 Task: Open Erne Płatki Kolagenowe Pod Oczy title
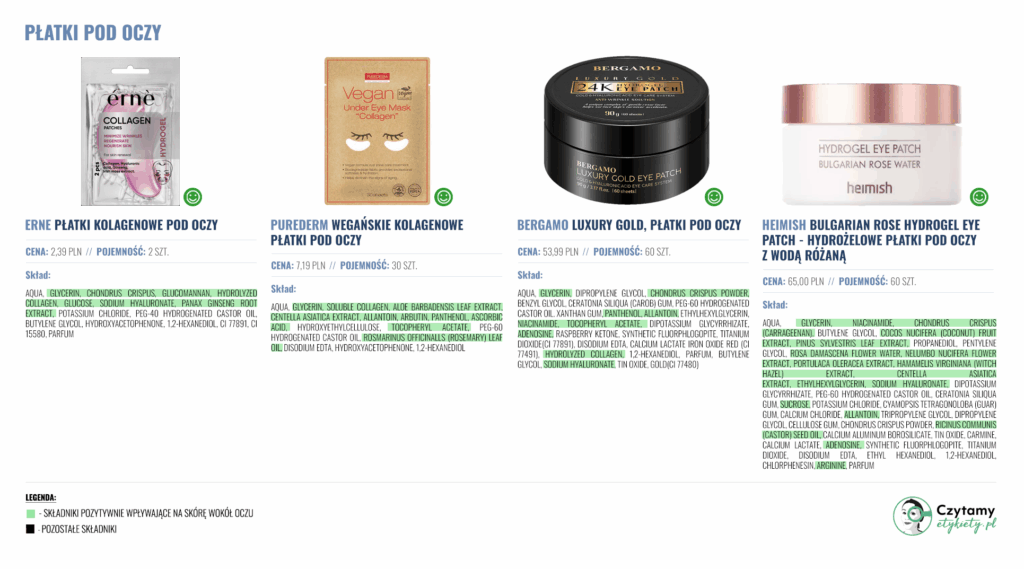(121, 225)
